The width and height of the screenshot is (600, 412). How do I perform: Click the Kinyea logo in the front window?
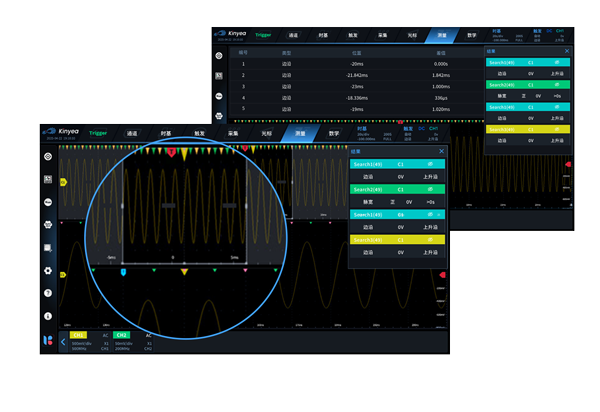coord(61,131)
